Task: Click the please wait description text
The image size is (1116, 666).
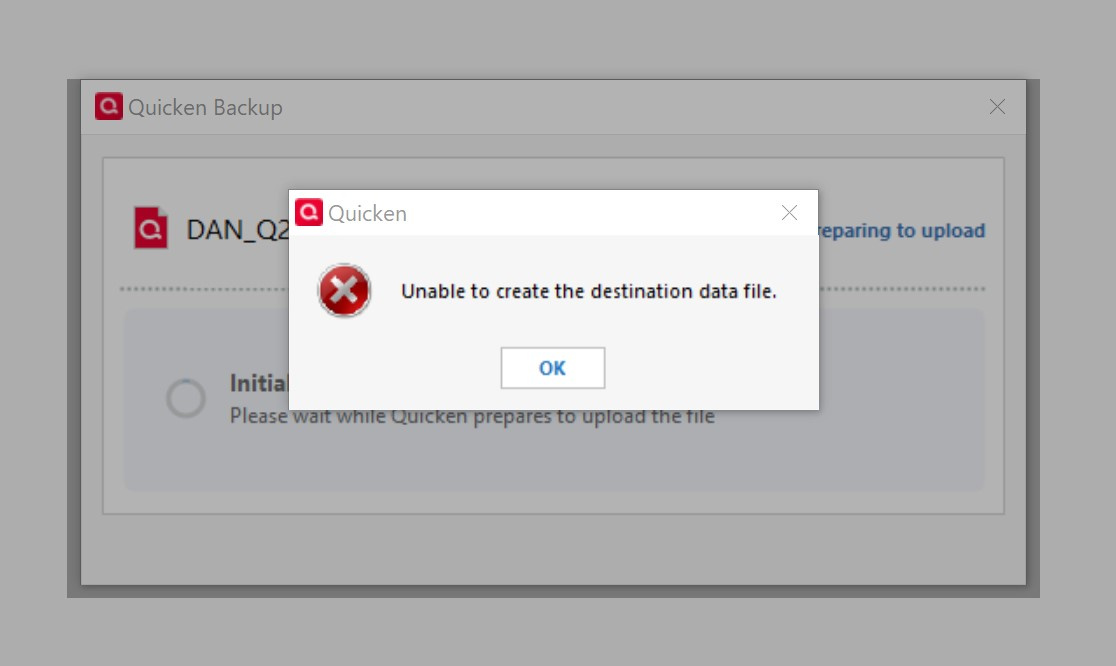Action: [472, 416]
